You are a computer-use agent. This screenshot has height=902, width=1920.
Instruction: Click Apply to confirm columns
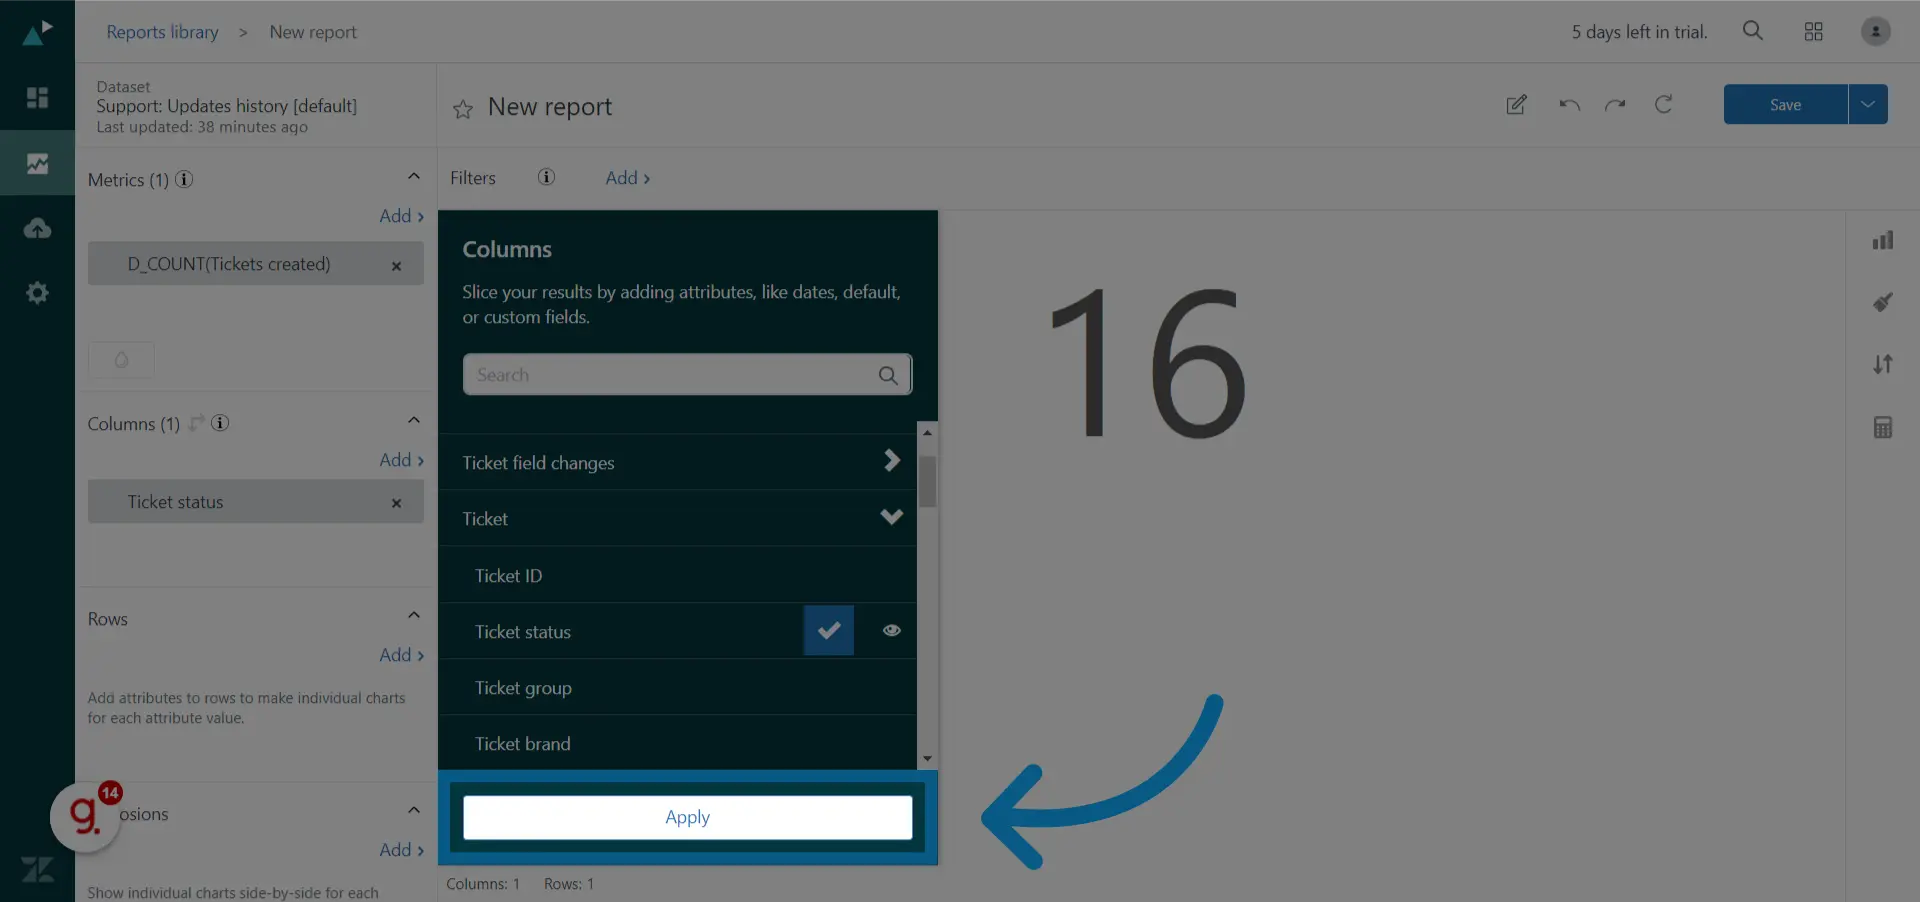click(687, 817)
